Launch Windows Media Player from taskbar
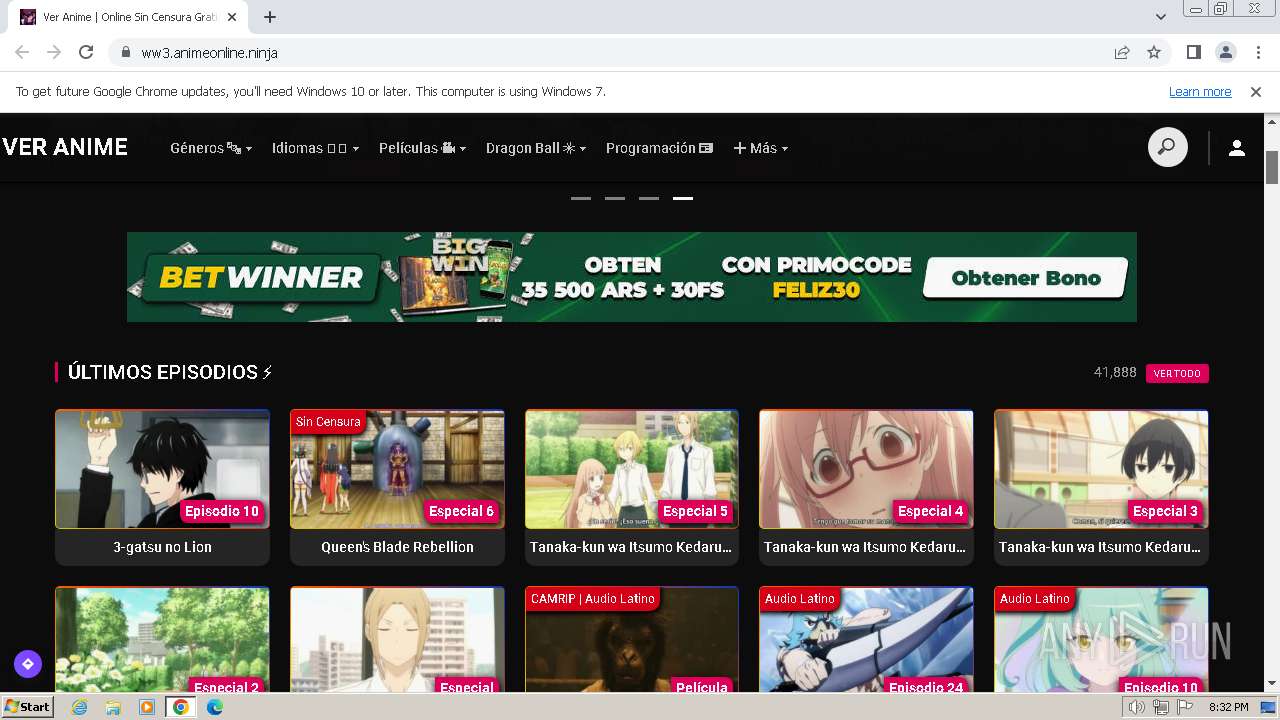 pos(147,707)
